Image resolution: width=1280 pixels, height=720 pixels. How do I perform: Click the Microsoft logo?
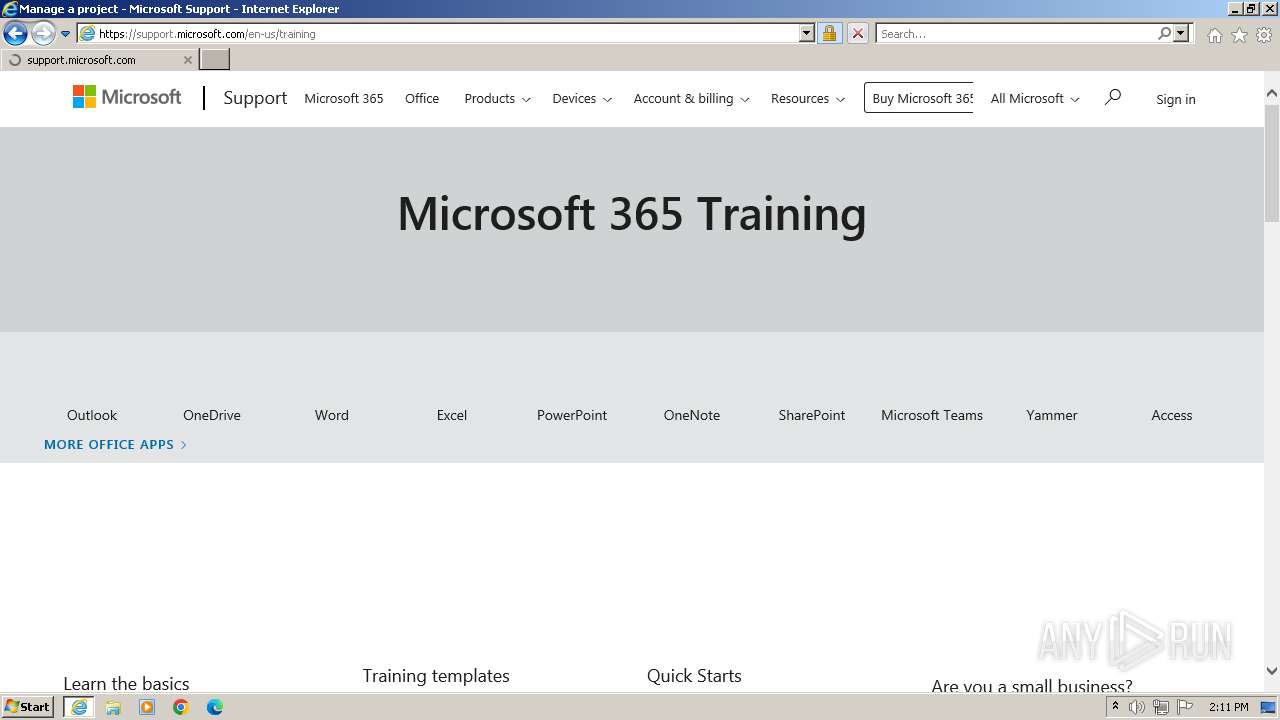127,97
